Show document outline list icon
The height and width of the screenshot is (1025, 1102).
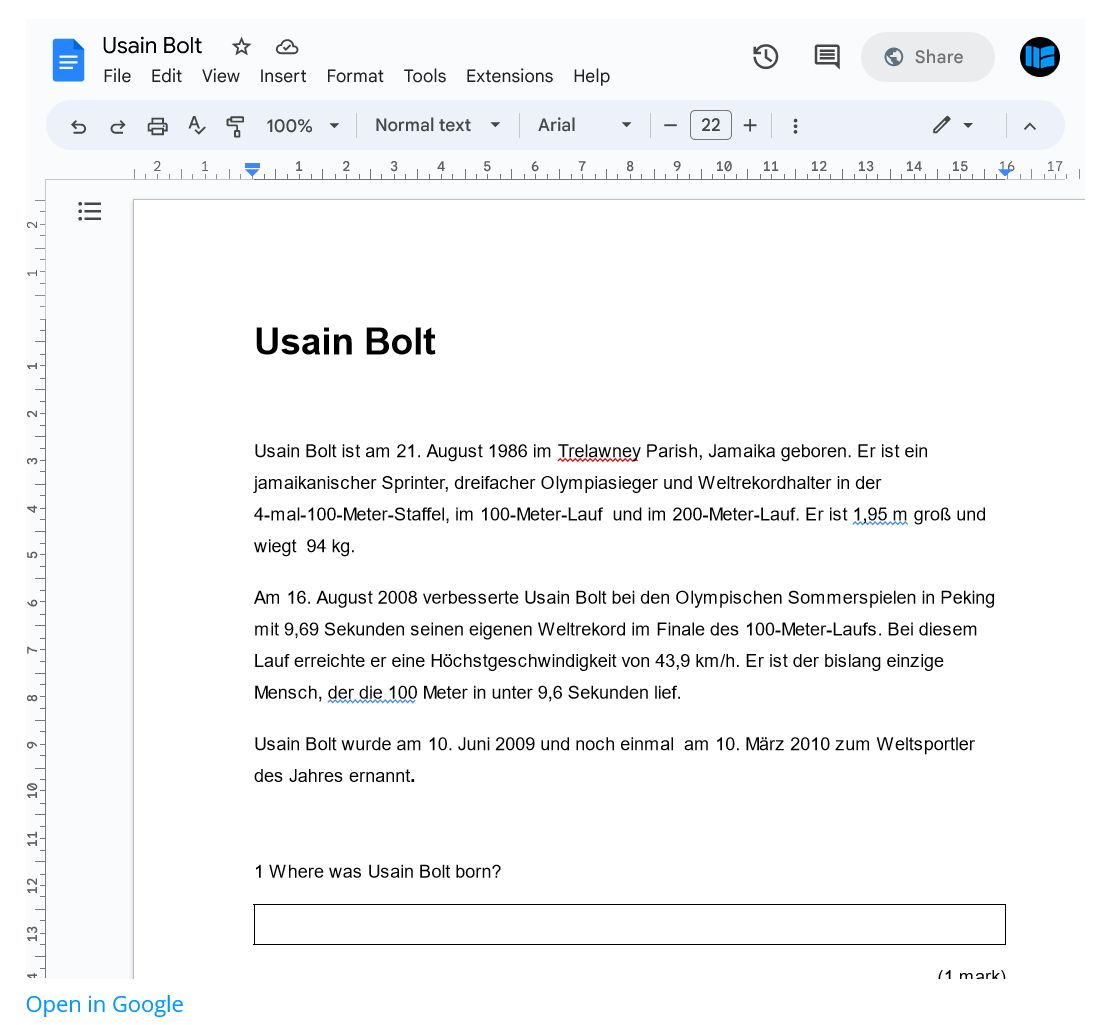[90, 211]
